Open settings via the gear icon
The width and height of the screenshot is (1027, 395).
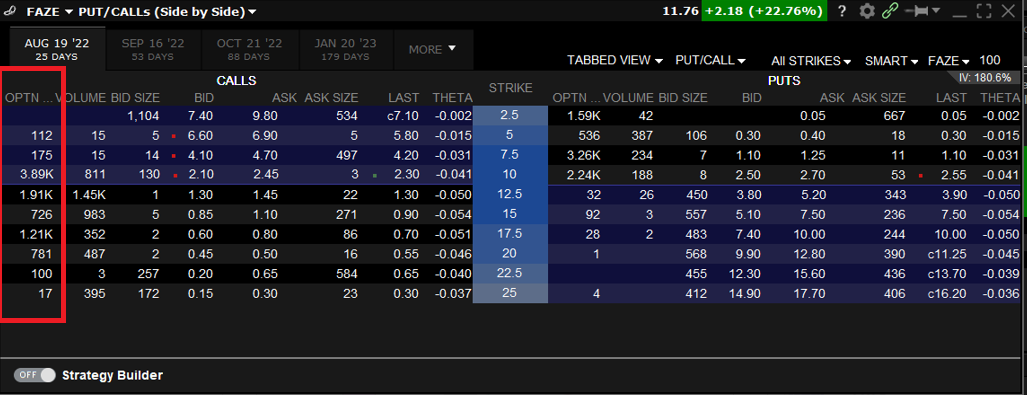pos(867,10)
